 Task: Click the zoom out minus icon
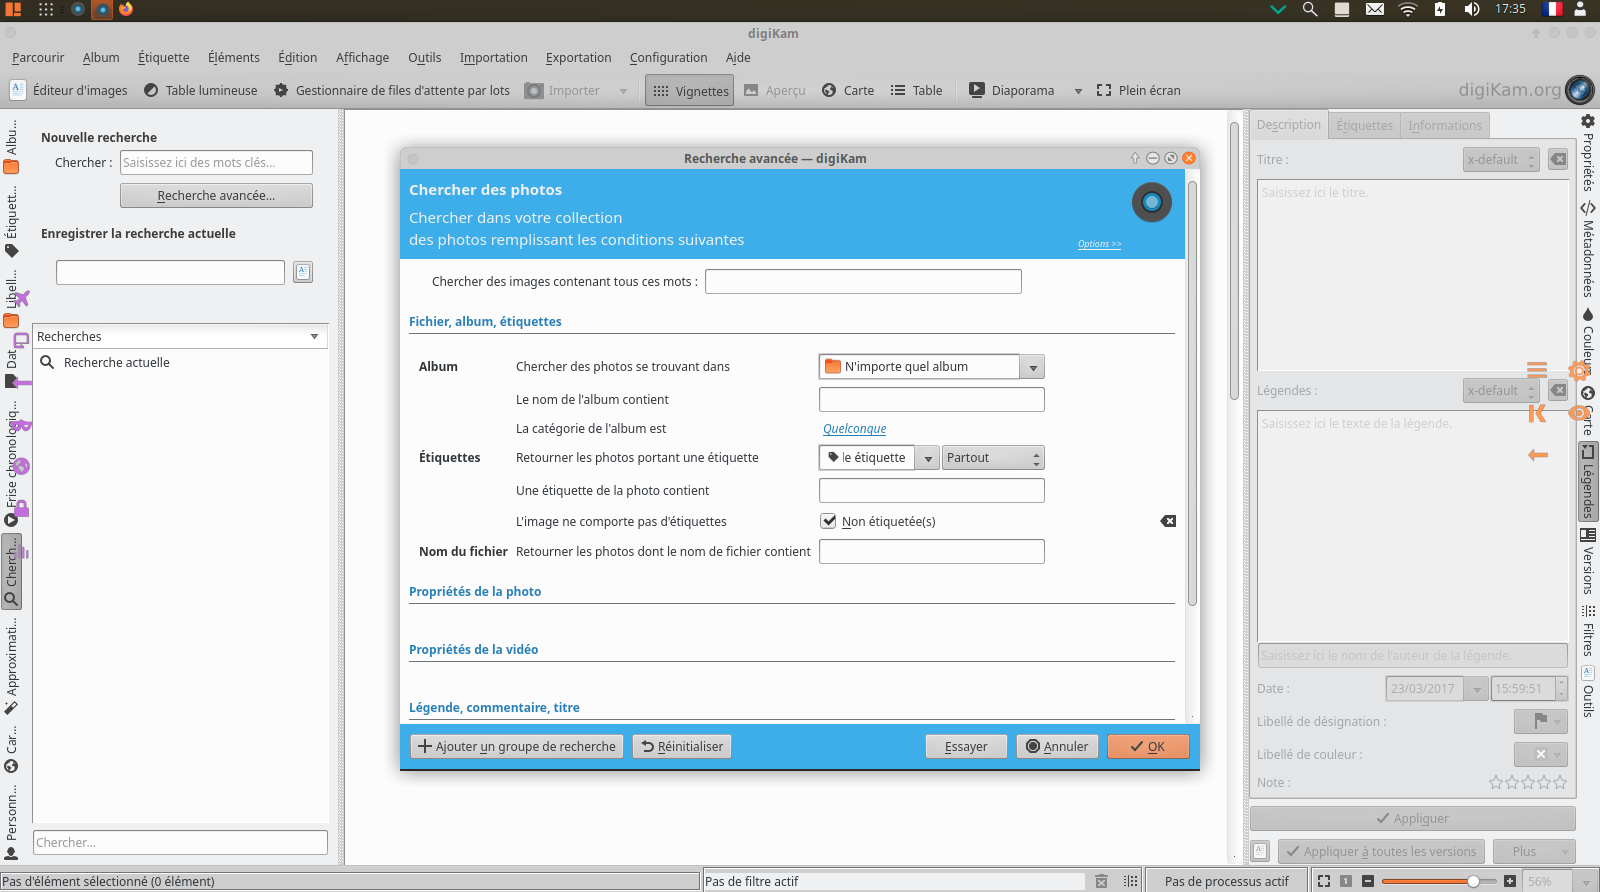tap(1368, 881)
